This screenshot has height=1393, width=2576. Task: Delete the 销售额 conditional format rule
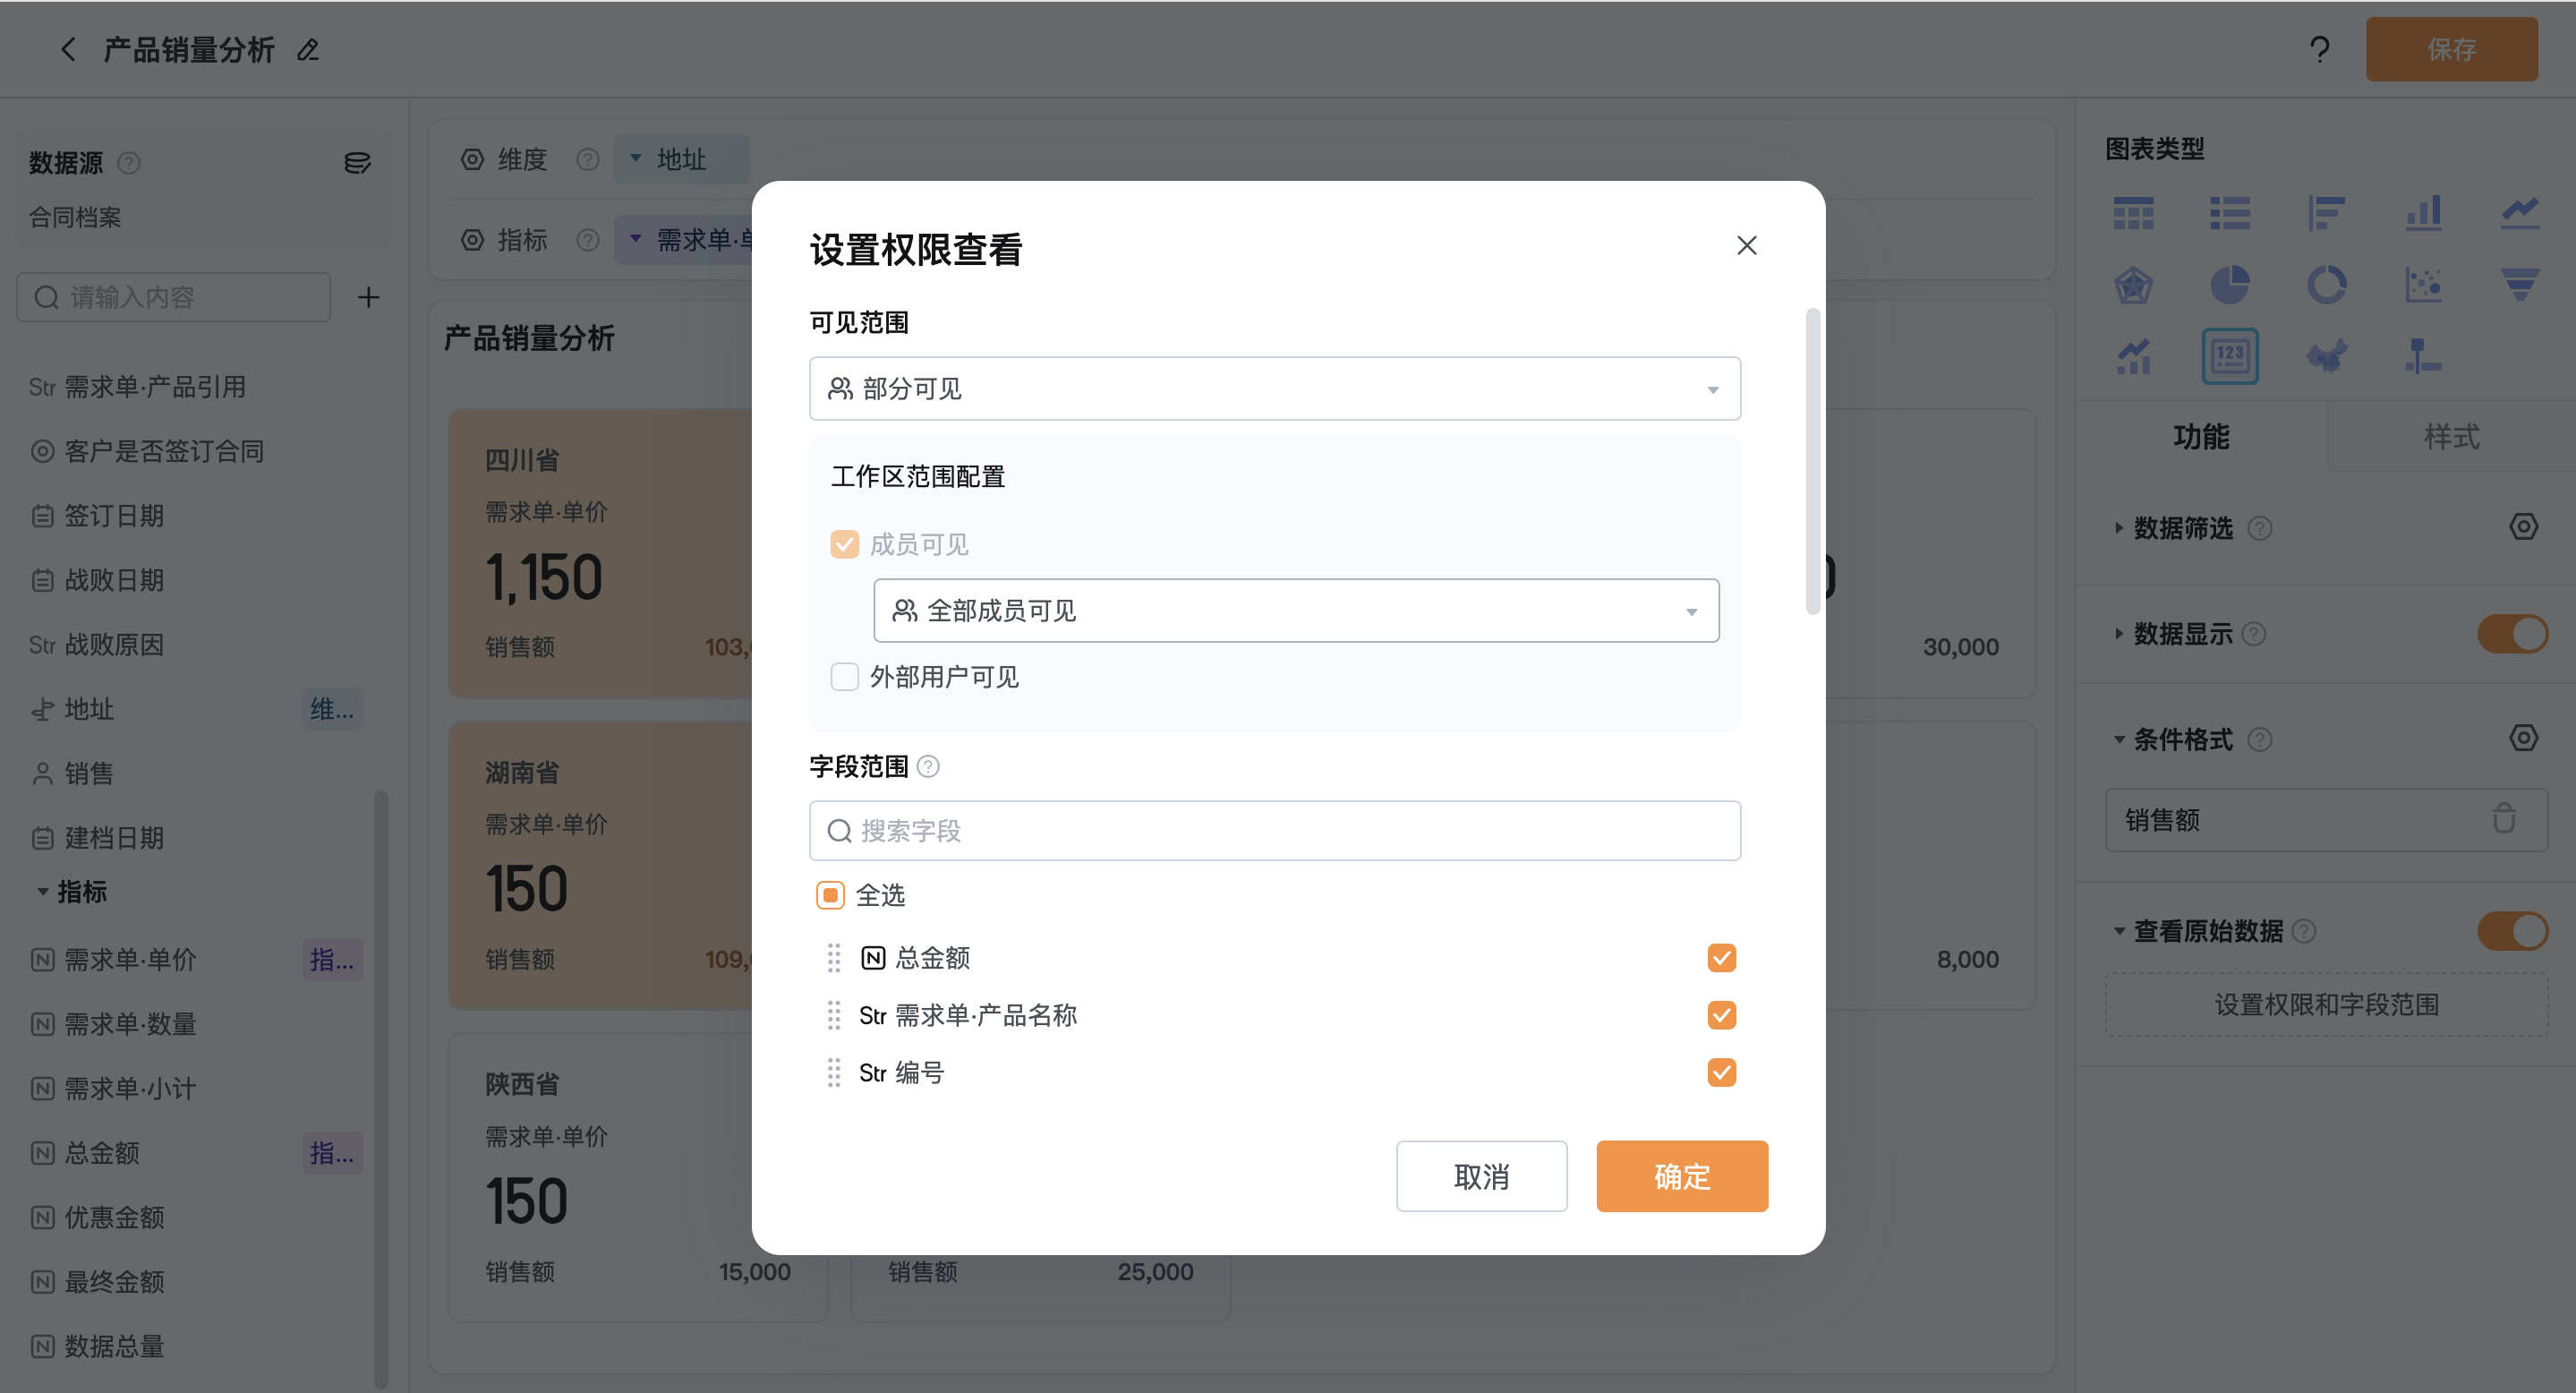2504,819
